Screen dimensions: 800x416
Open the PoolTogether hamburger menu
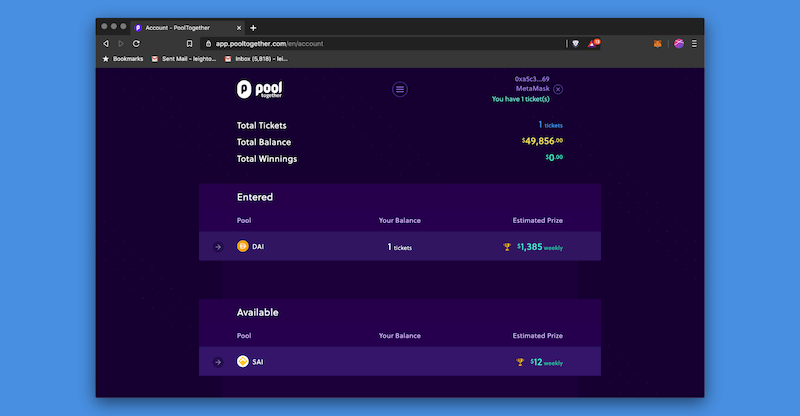pos(400,89)
